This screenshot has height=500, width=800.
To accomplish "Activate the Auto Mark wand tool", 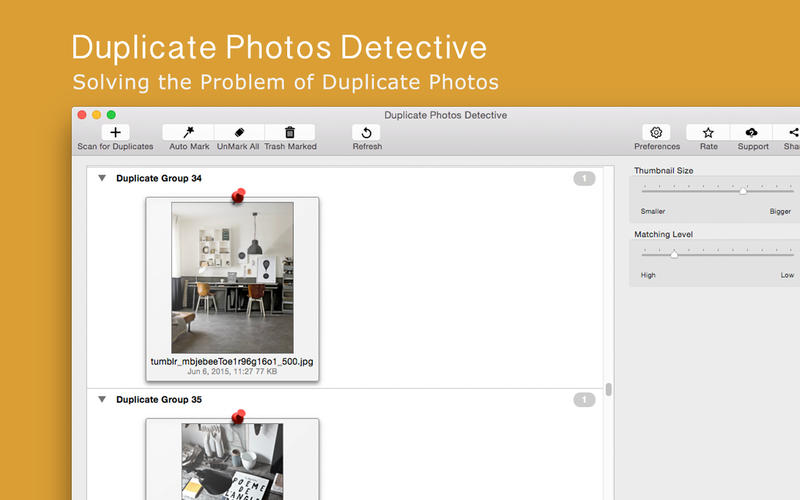I will [189, 133].
